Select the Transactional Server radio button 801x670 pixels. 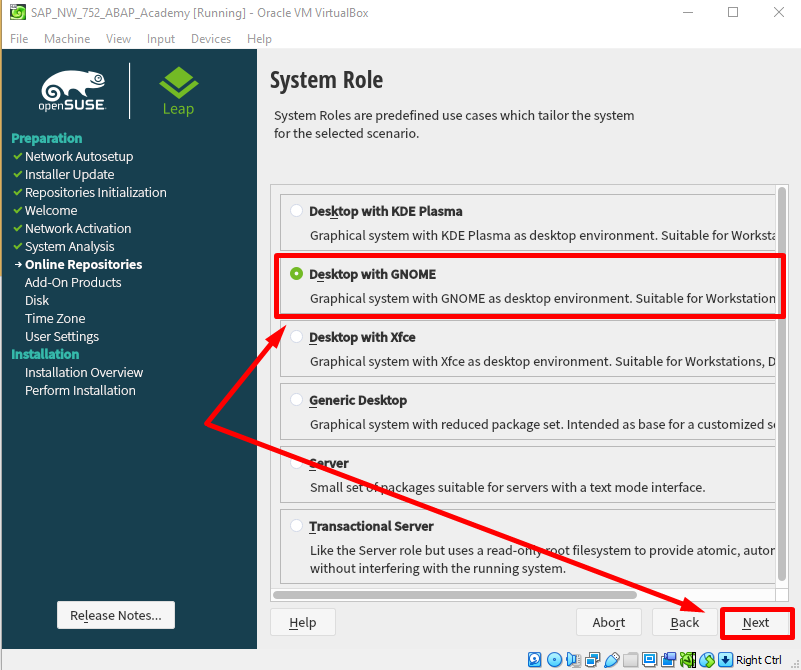(296, 525)
